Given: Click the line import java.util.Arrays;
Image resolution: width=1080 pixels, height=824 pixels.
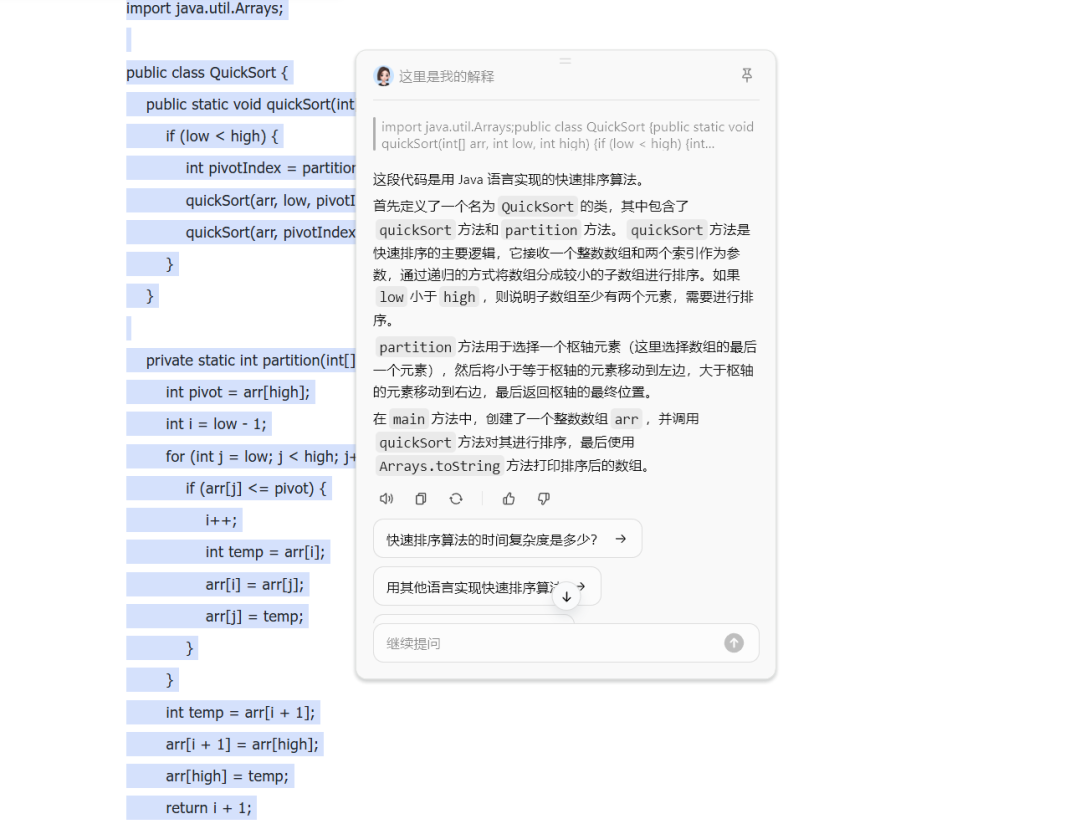Looking at the screenshot, I should click(x=205, y=9).
